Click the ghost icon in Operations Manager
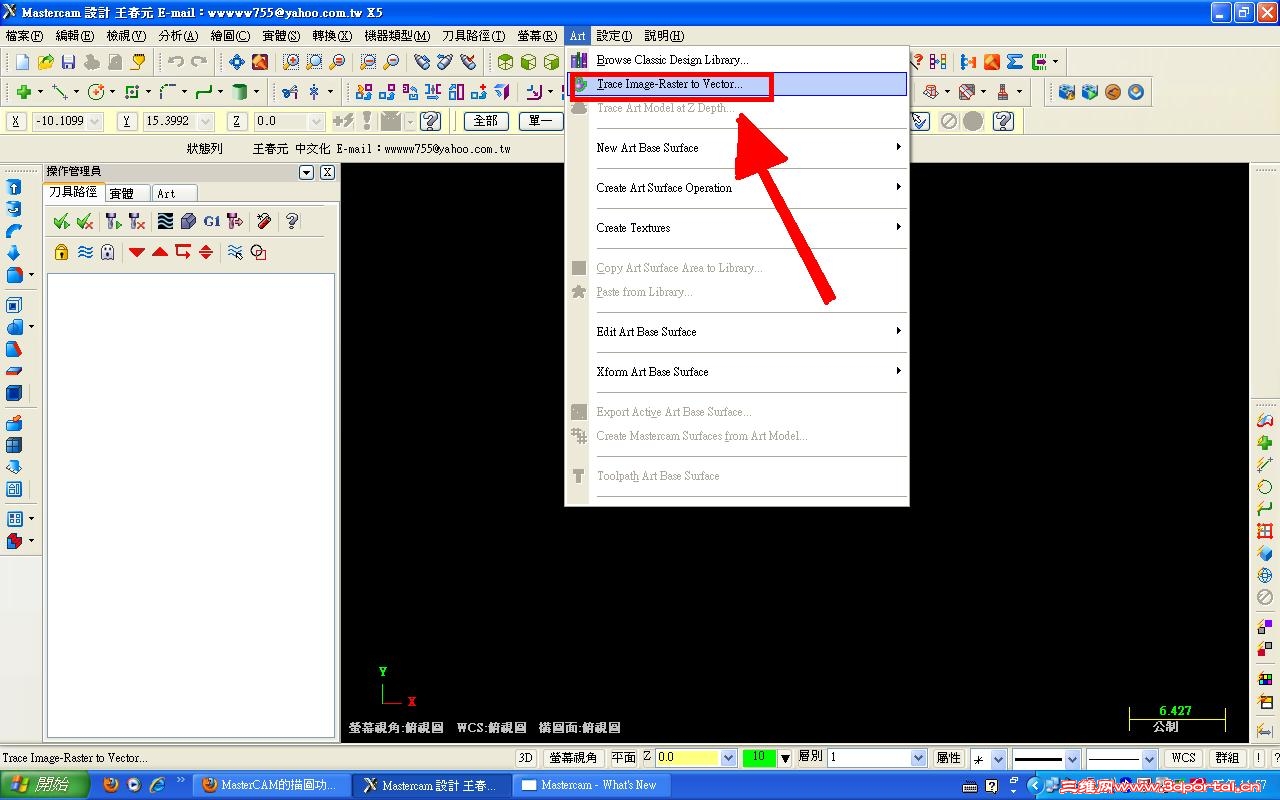Viewport: 1280px width, 800px height. pos(108,252)
